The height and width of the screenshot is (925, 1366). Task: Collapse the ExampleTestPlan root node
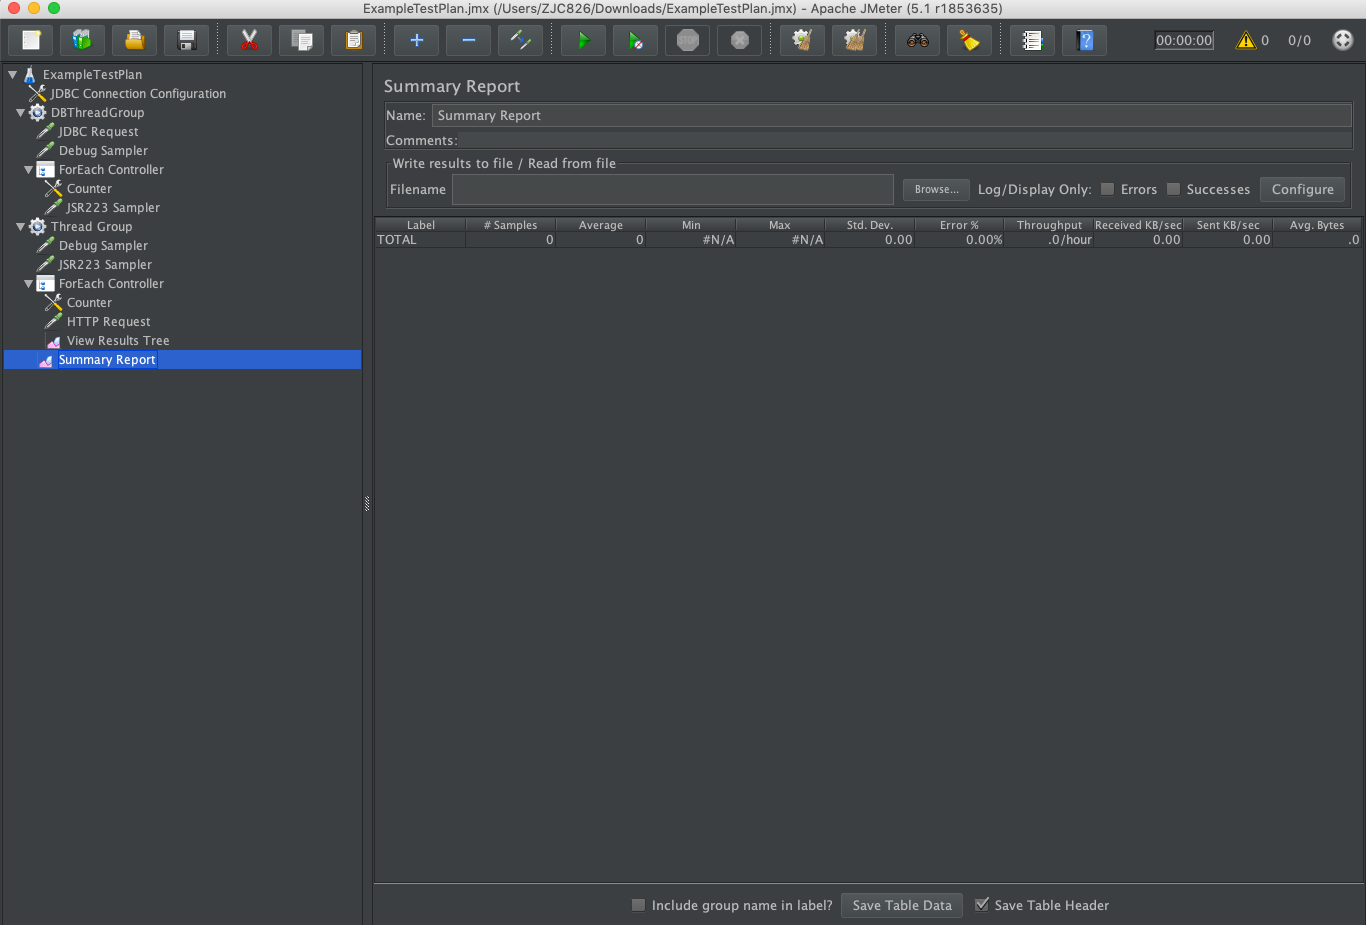[x=12, y=74]
